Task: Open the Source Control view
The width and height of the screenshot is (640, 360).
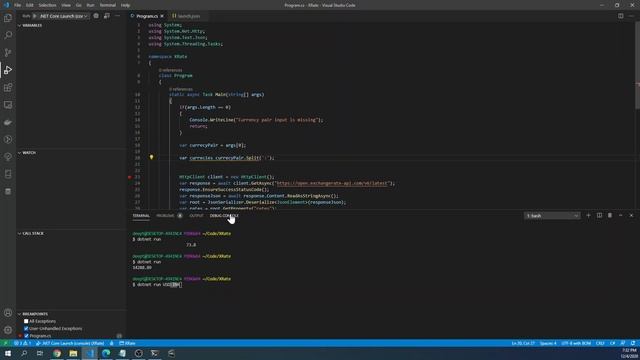Action: (8, 53)
